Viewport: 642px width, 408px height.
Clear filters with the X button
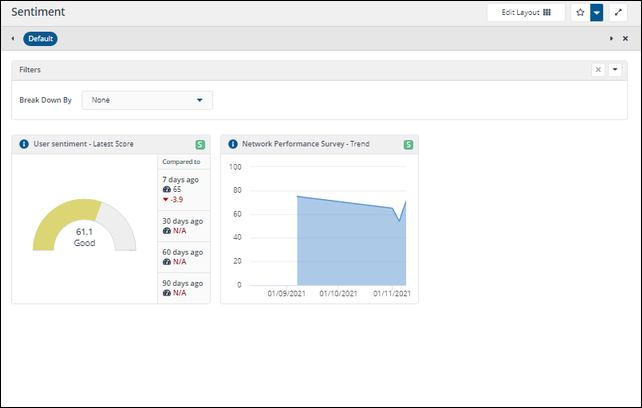(x=598, y=70)
